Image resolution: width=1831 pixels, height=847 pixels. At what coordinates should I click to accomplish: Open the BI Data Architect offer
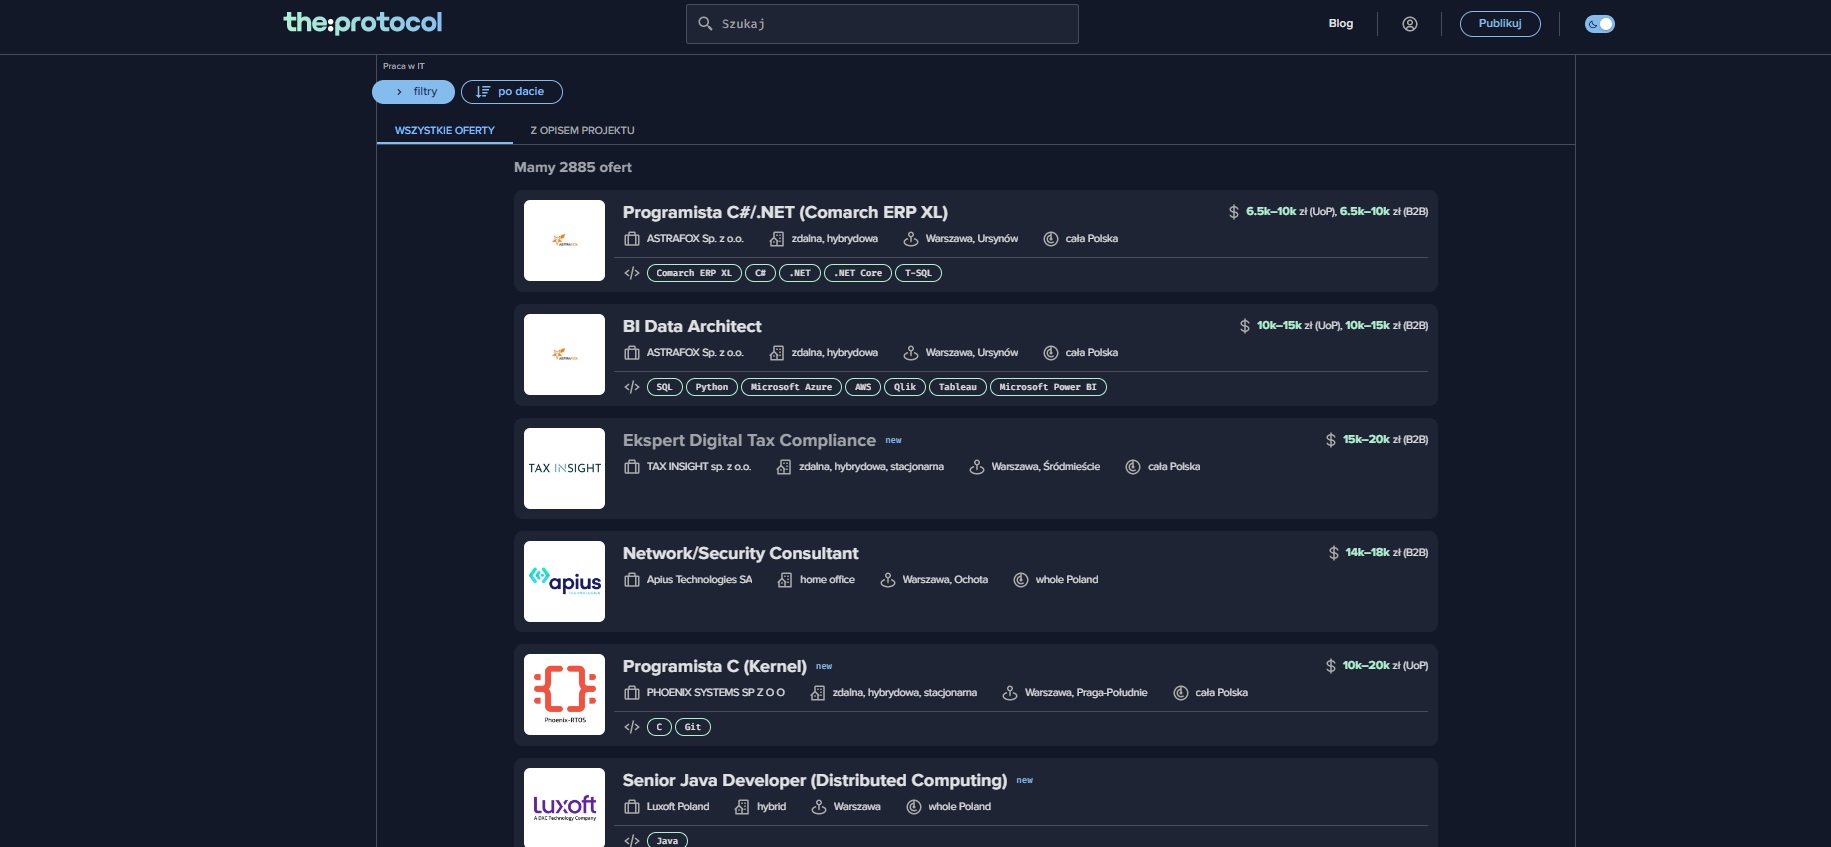(x=692, y=327)
